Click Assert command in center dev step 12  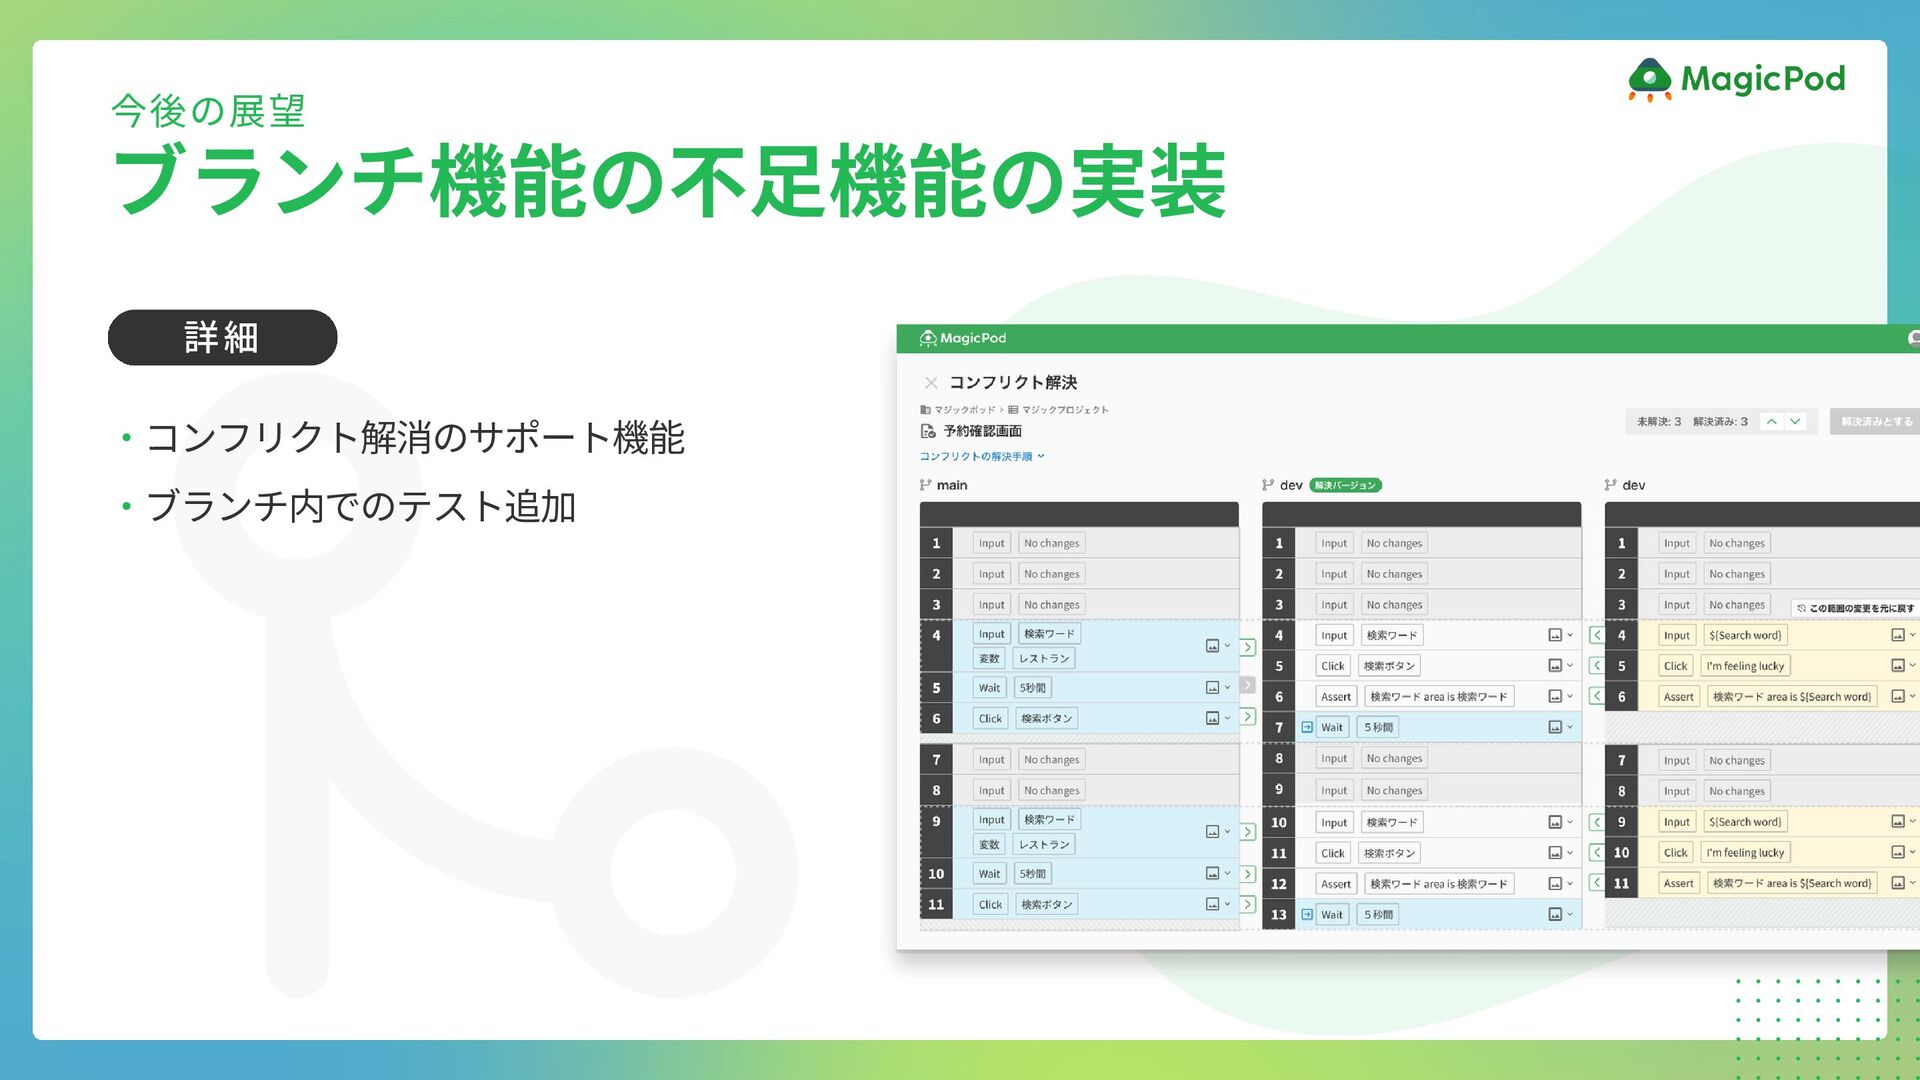(x=1336, y=884)
